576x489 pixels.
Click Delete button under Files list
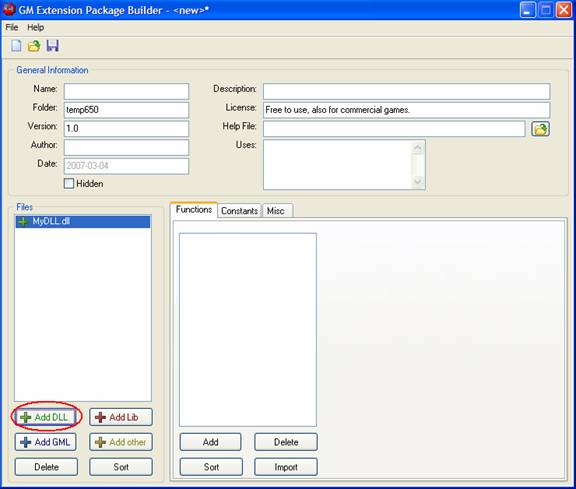pyautogui.click(x=46, y=467)
